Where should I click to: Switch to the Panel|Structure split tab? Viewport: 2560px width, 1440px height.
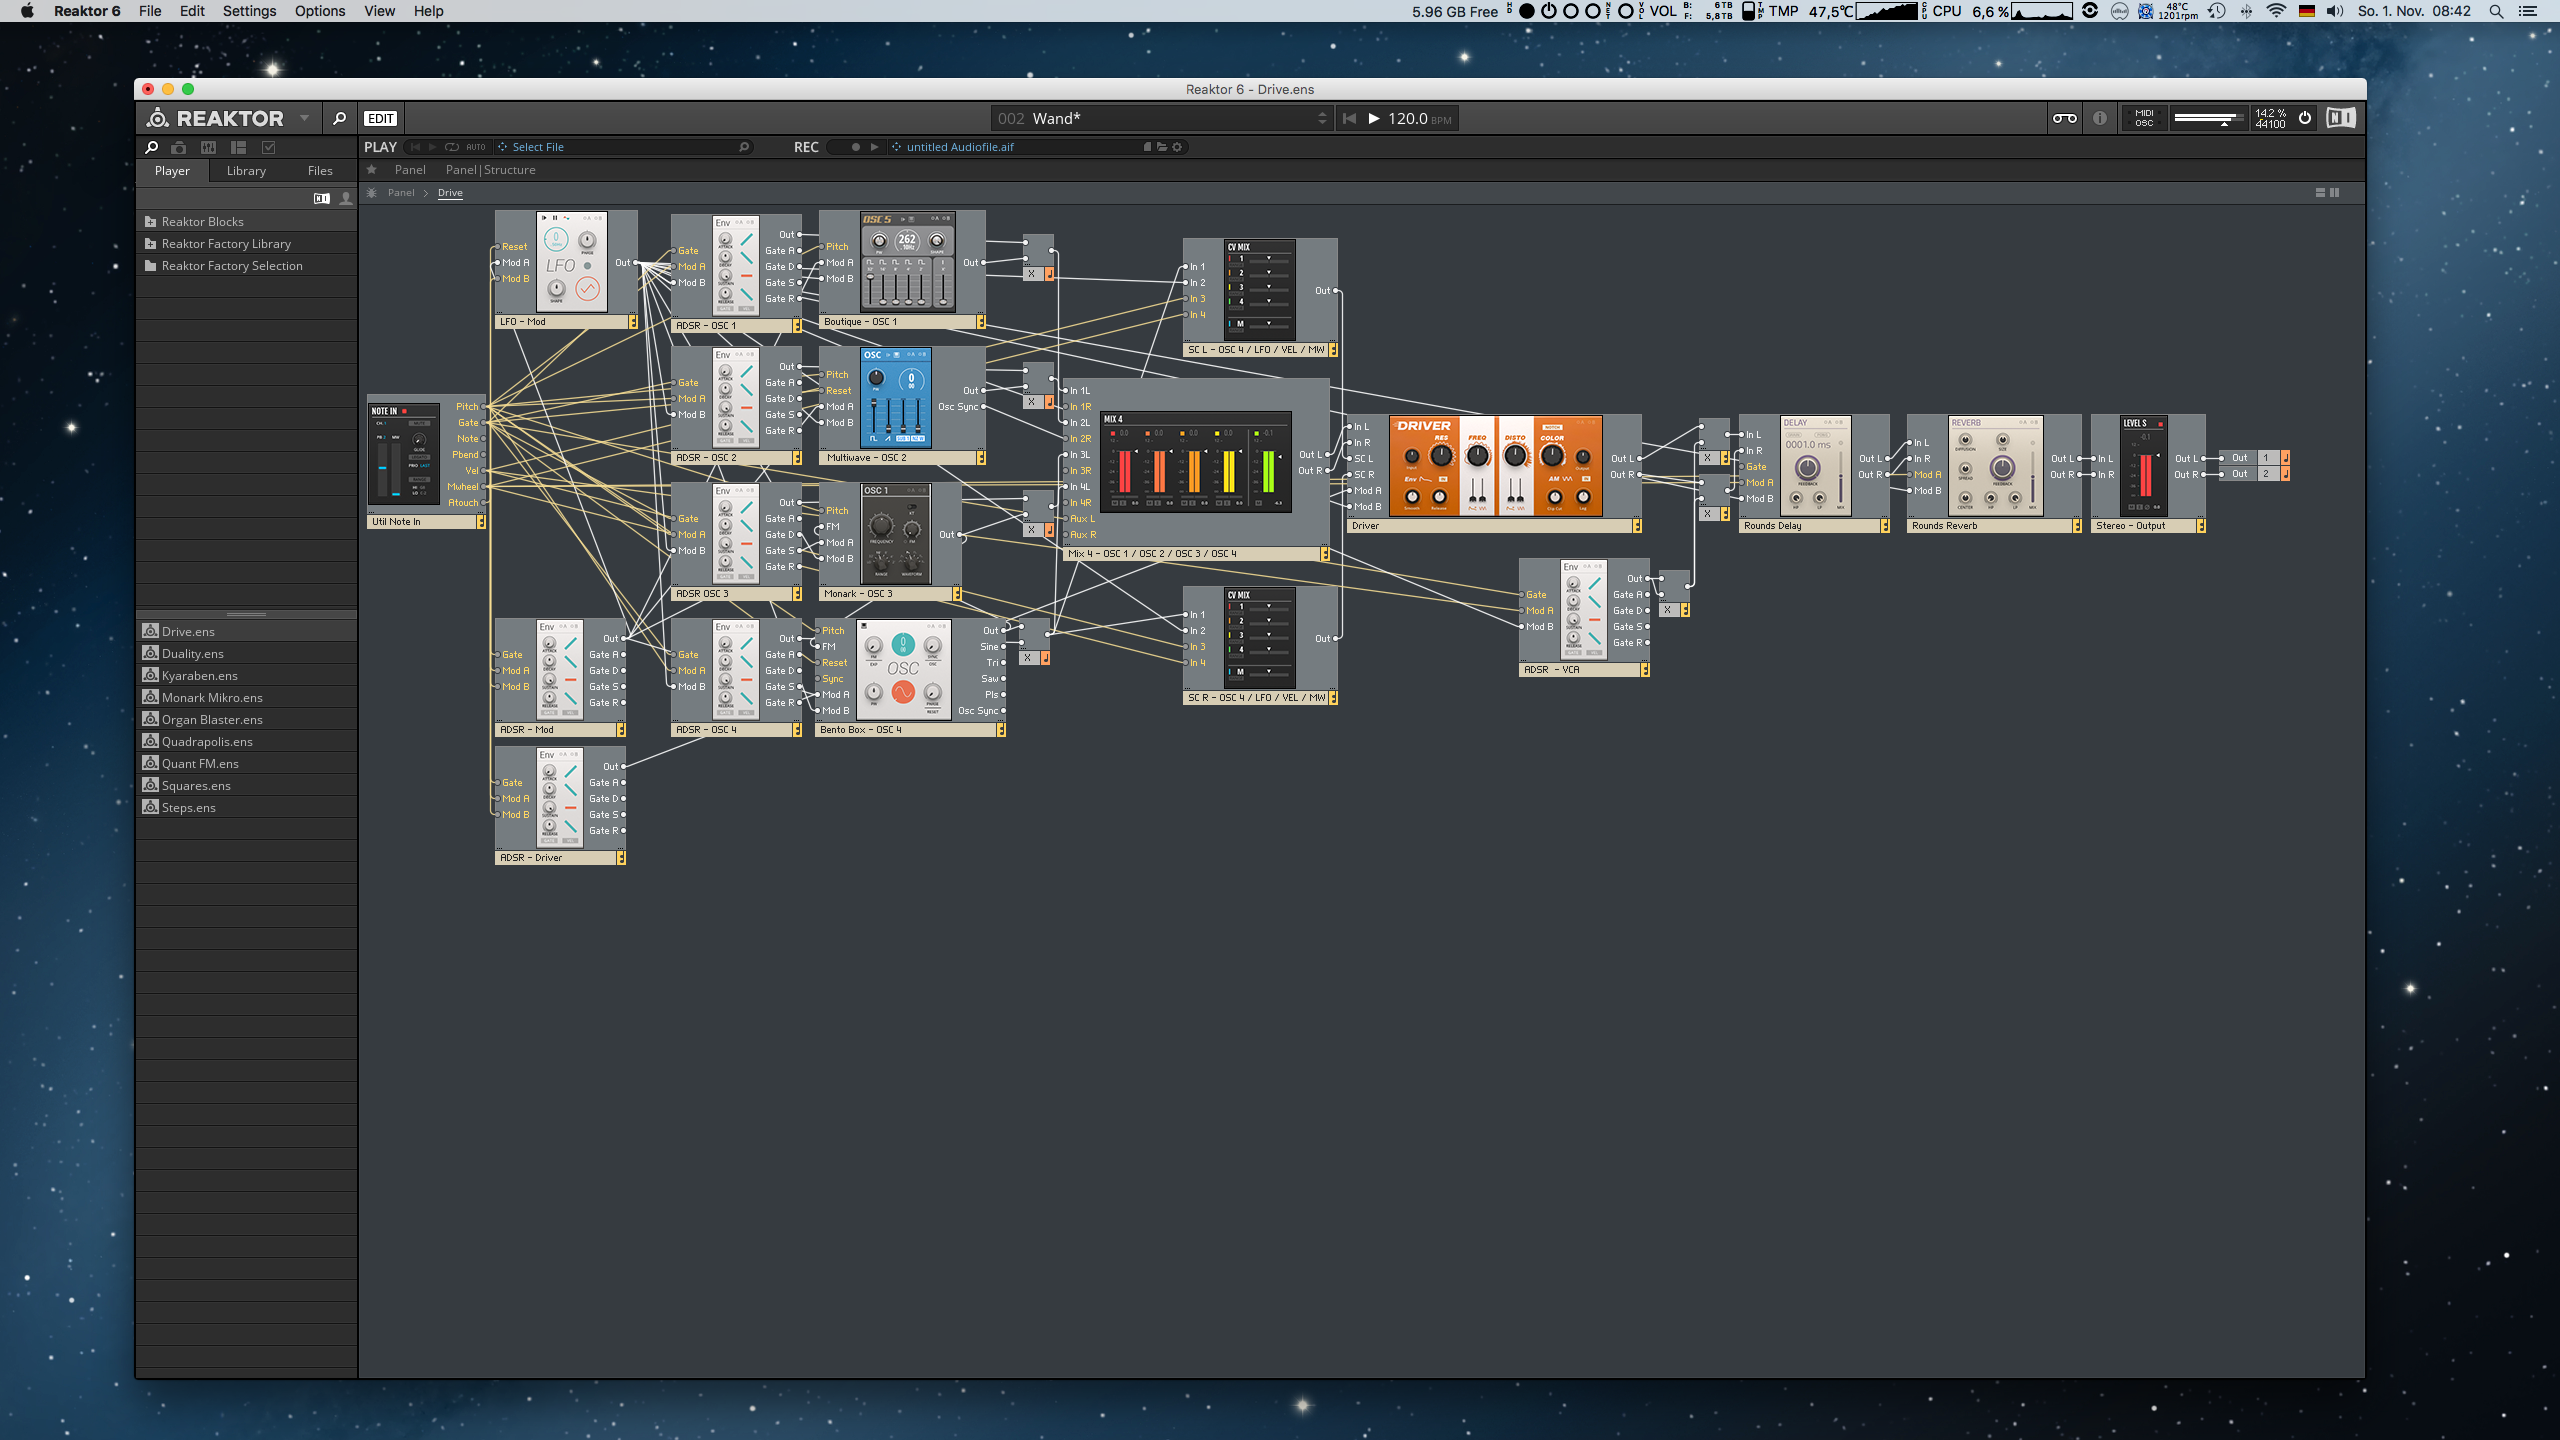(490, 170)
